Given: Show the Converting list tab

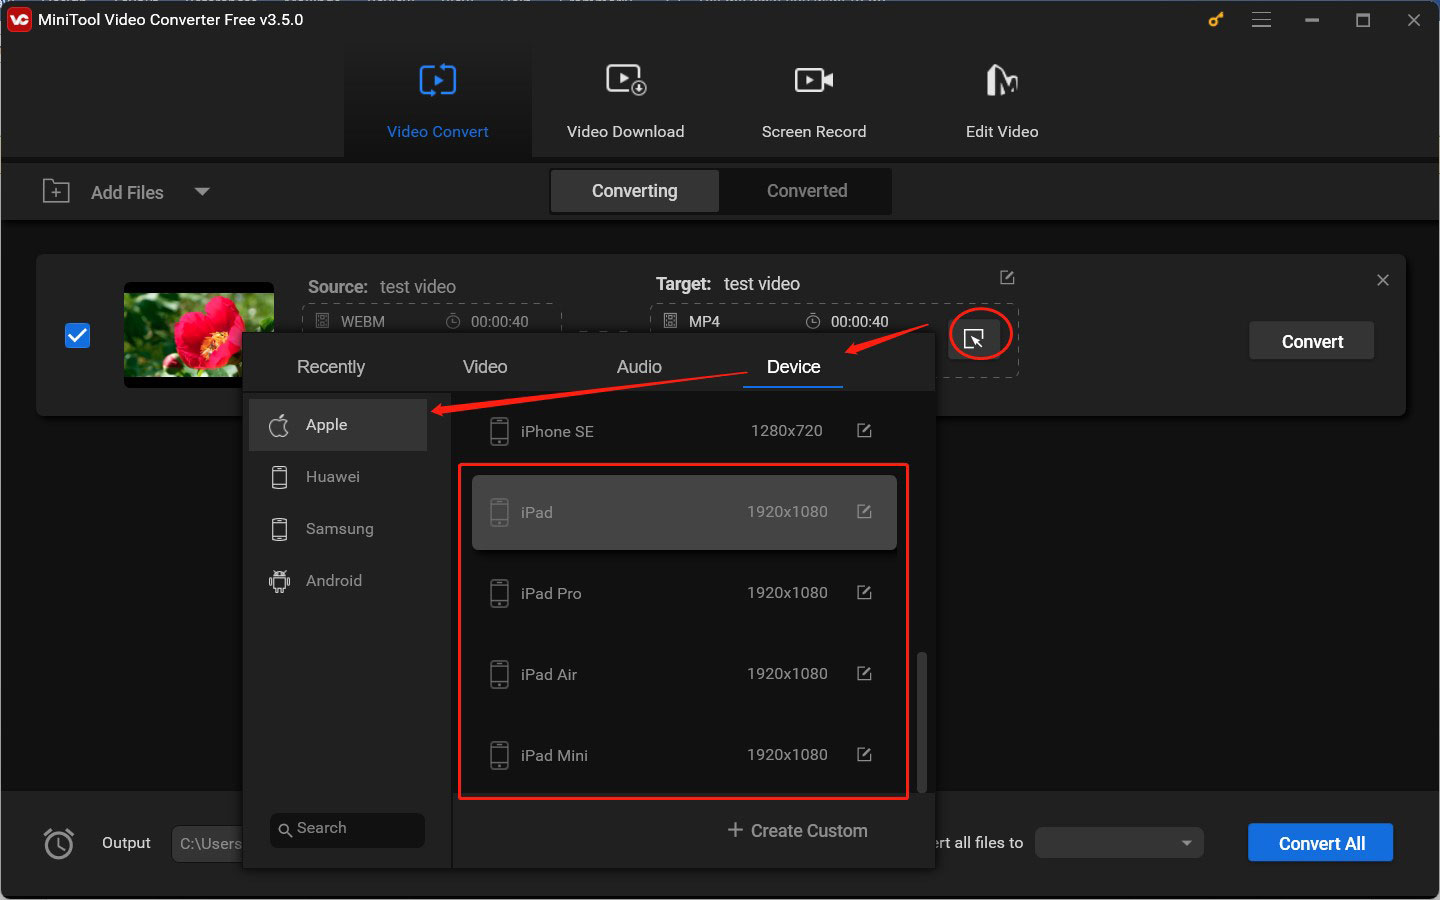Looking at the screenshot, I should pyautogui.click(x=634, y=191).
